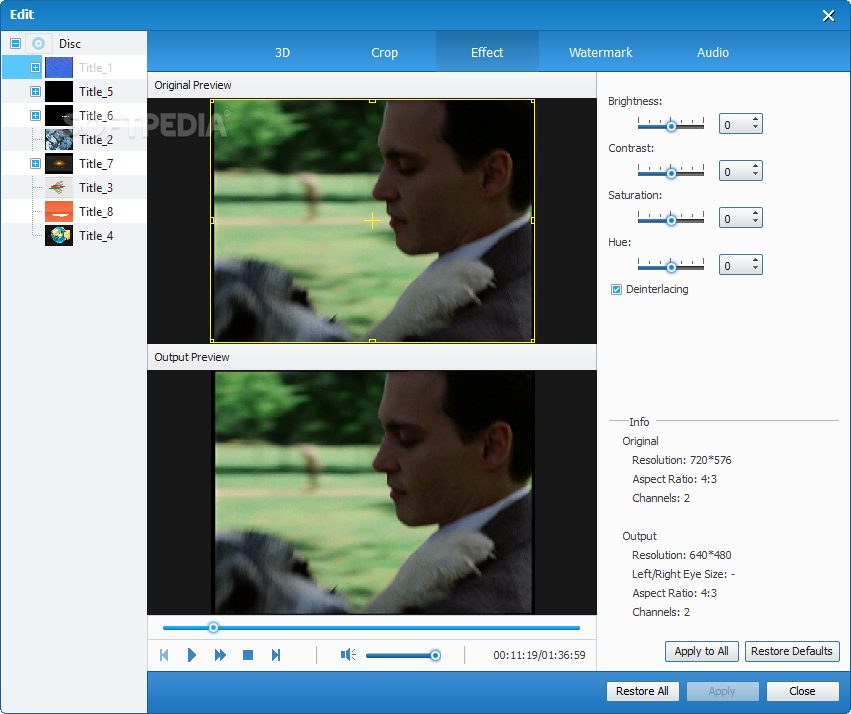Stop the video playback
The width and height of the screenshot is (851, 714).
coord(248,655)
